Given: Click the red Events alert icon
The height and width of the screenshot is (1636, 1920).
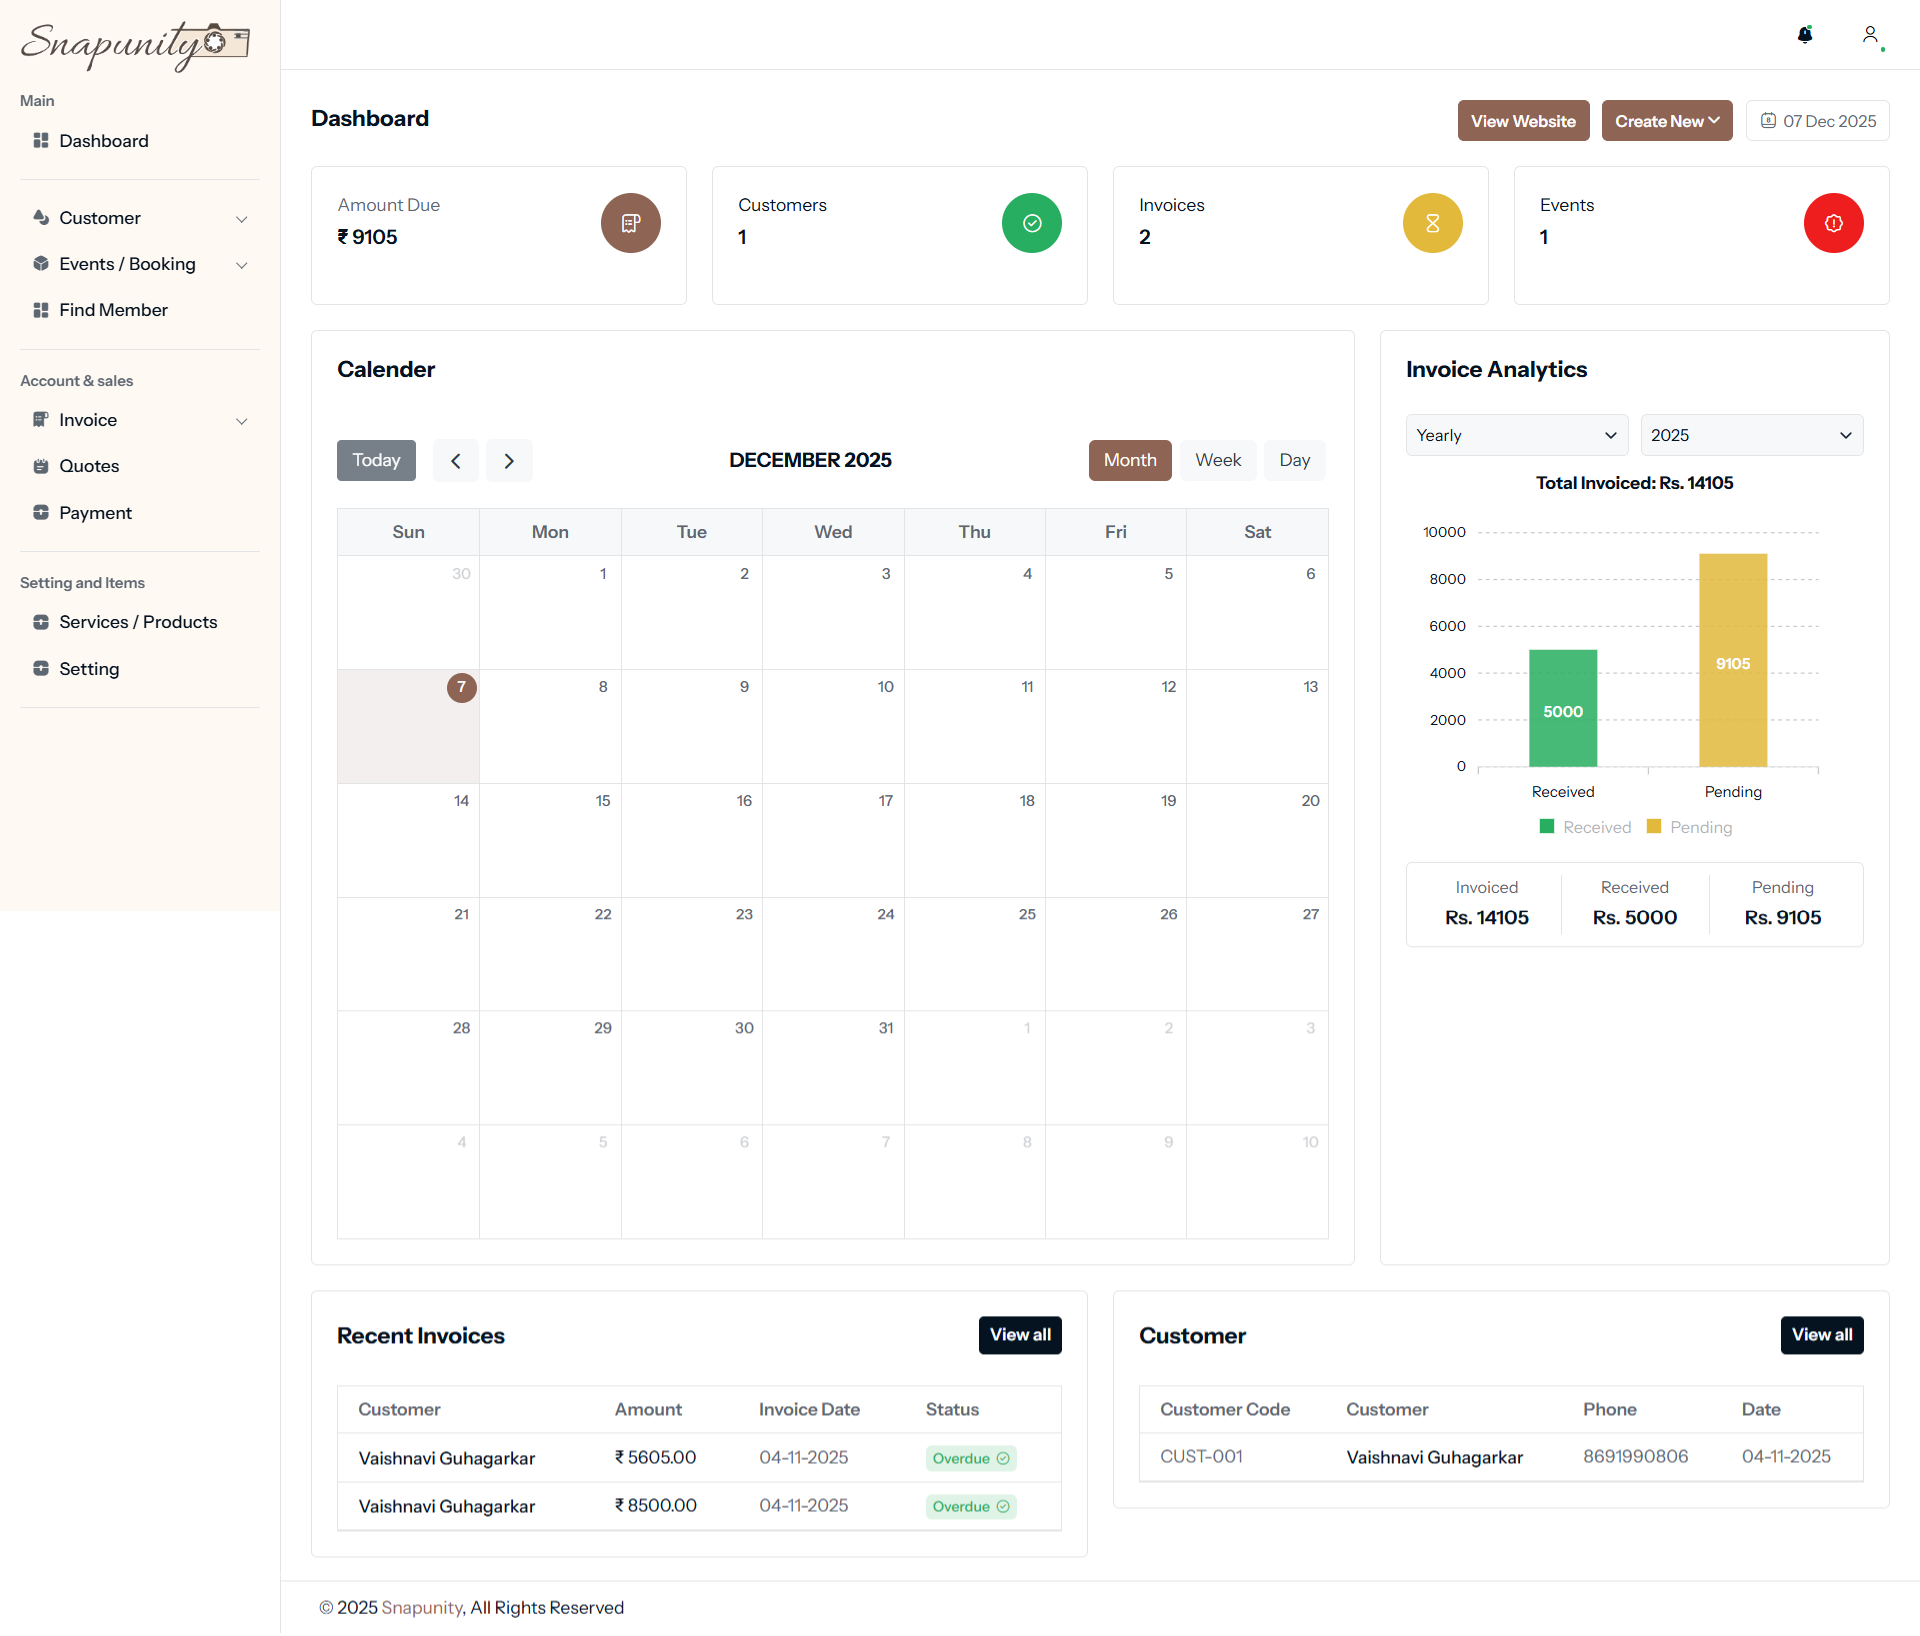Looking at the screenshot, I should [x=1833, y=223].
